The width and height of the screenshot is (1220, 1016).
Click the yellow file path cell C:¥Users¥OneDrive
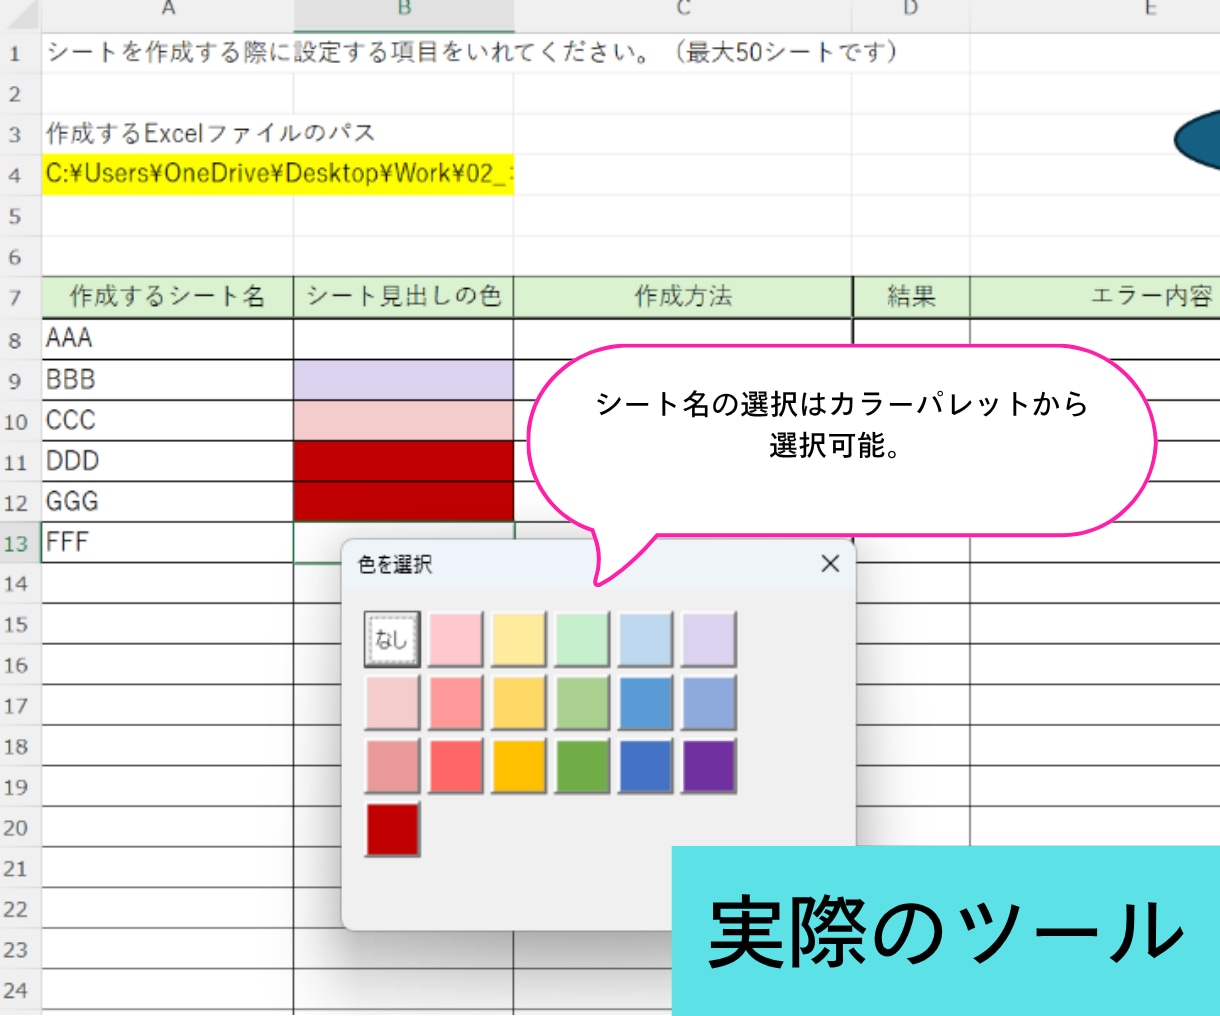point(278,174)
